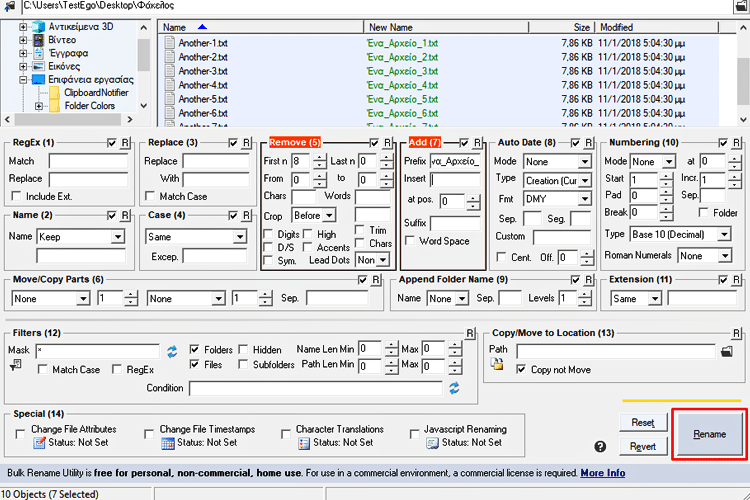This screenshot has height=500, width=750.
Task: Click the filter options icon below Mask label
Action: [x=15, y=366]
